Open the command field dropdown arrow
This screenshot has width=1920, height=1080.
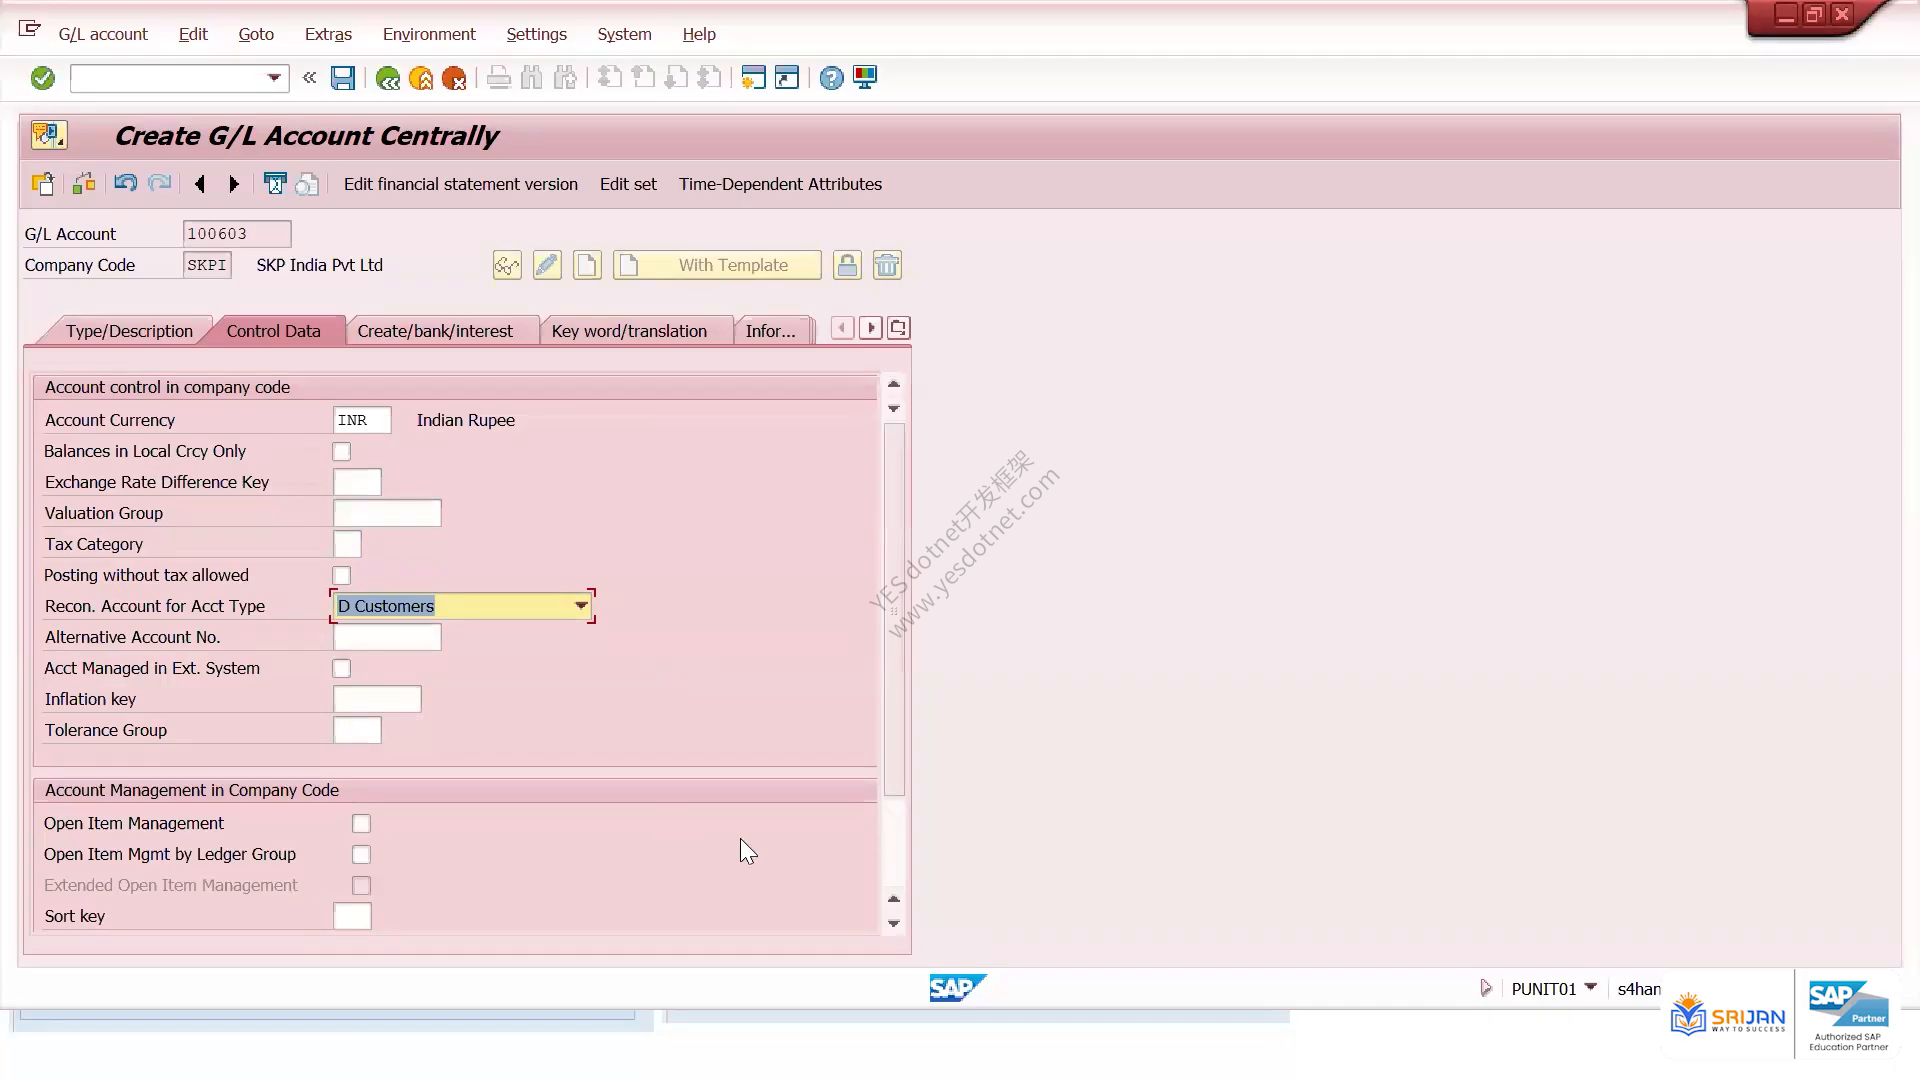[274, 78]
